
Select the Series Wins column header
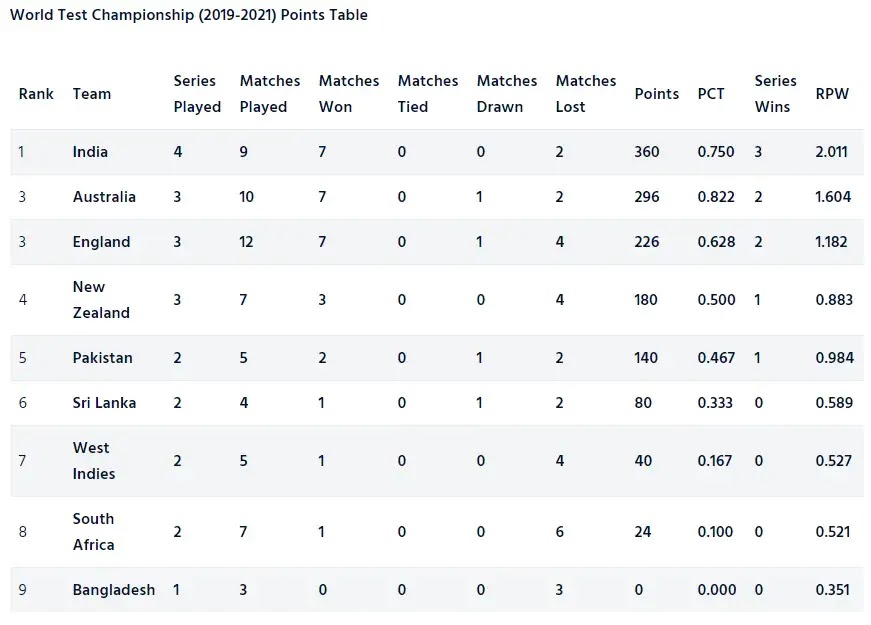pyautogui.click(x=775, y=94)
